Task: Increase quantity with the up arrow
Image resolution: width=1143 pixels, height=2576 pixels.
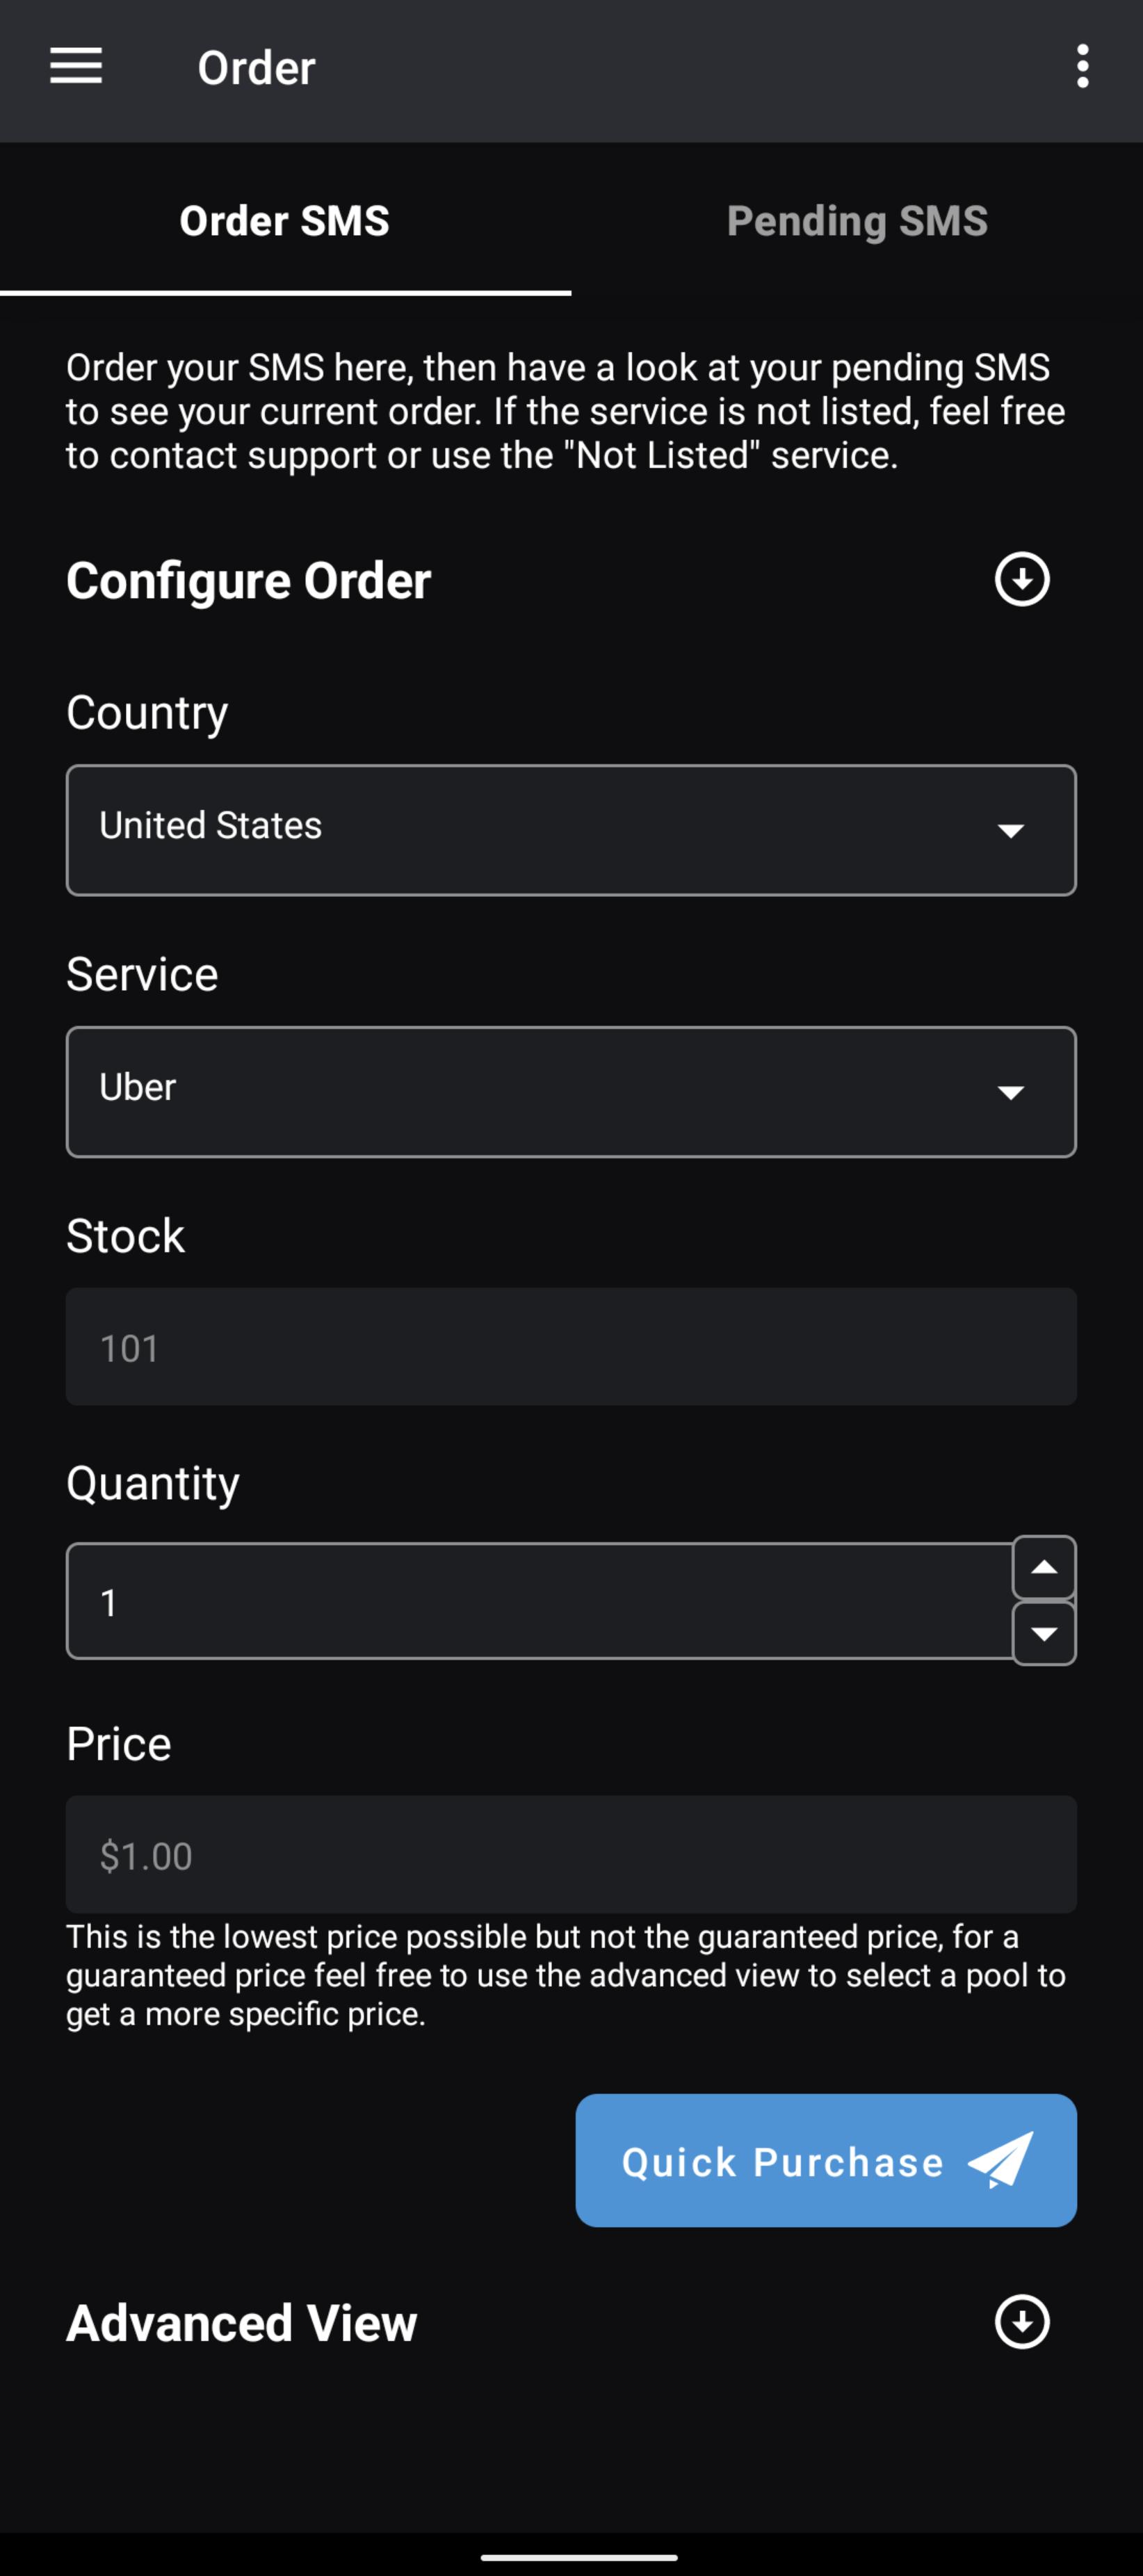Action: pyautogui.click(x=1044, y=1568)
